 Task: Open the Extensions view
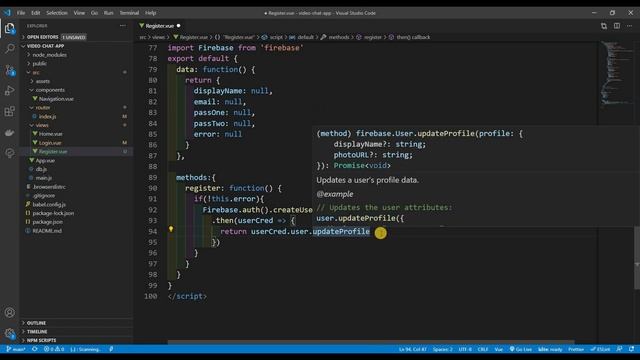click(x=9, y=111)
